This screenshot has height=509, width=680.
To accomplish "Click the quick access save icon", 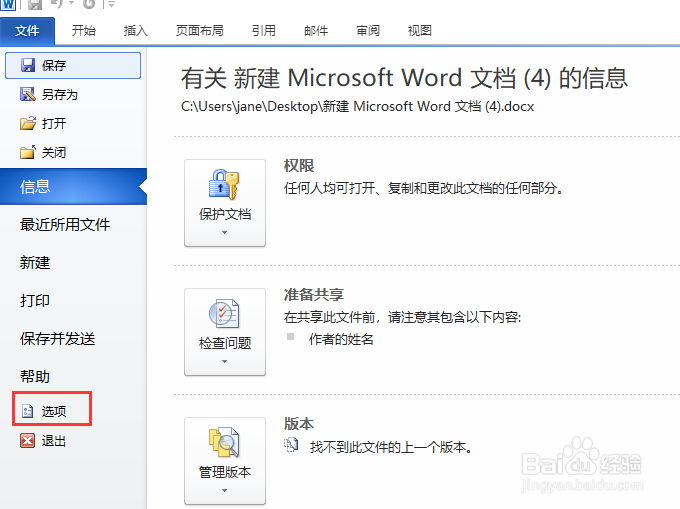I will pyautogui.click(x=35, y=4).
